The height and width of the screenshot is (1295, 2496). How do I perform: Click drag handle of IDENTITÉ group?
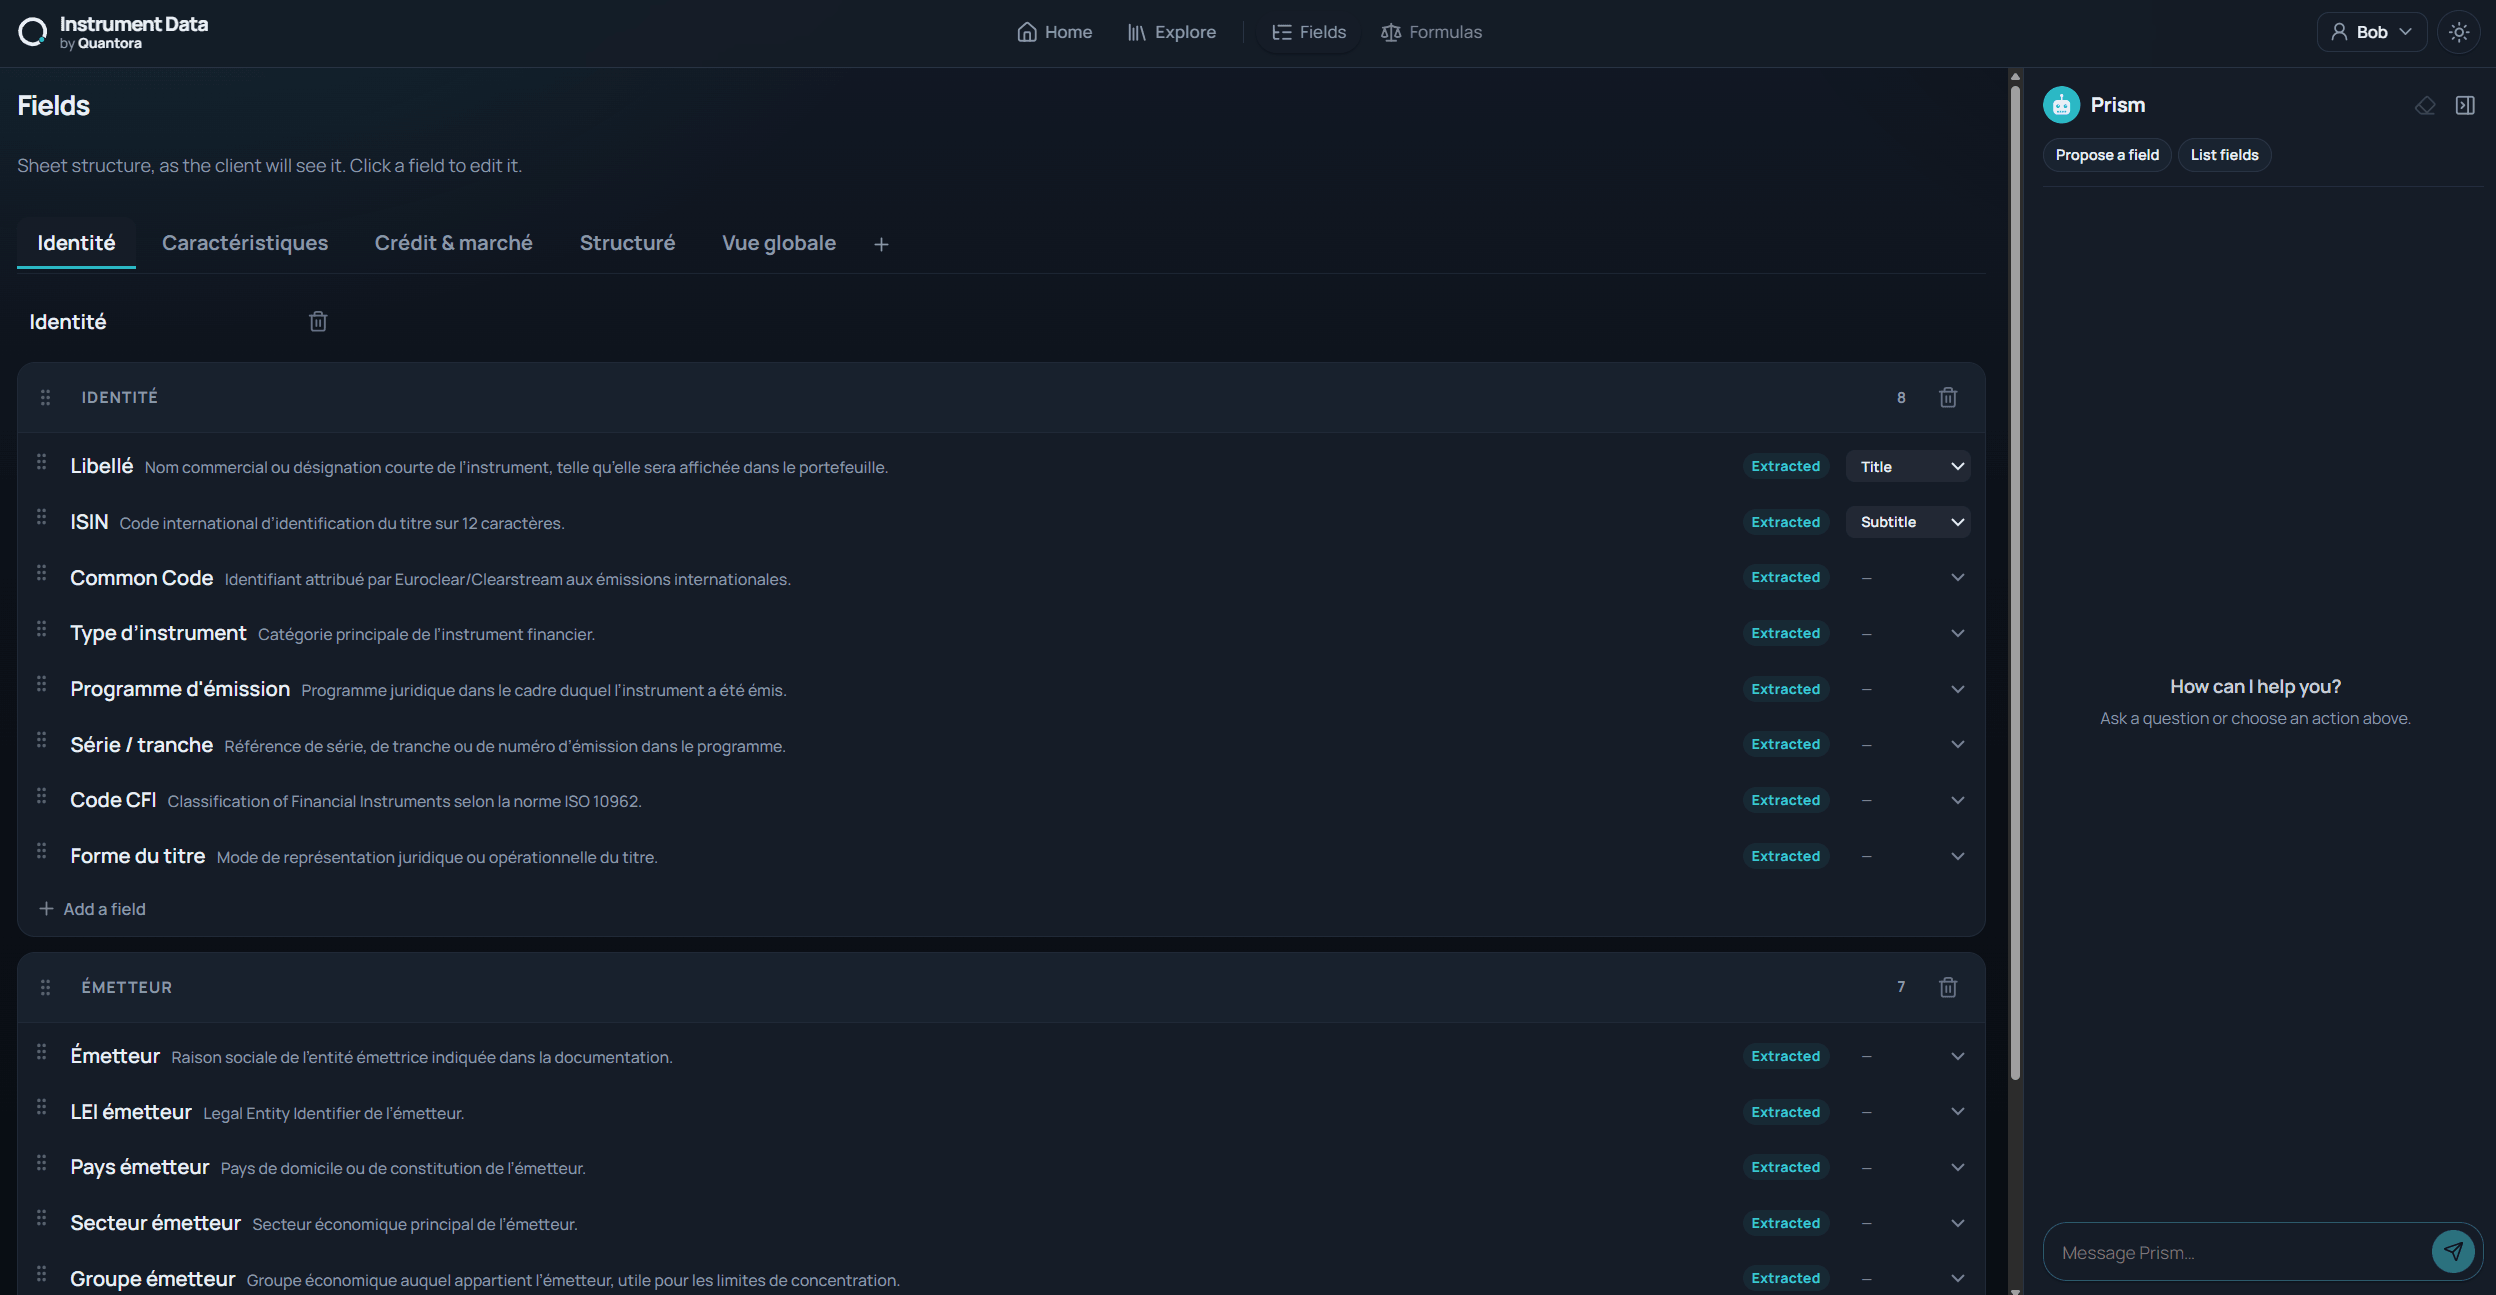[x=45, y=397]
